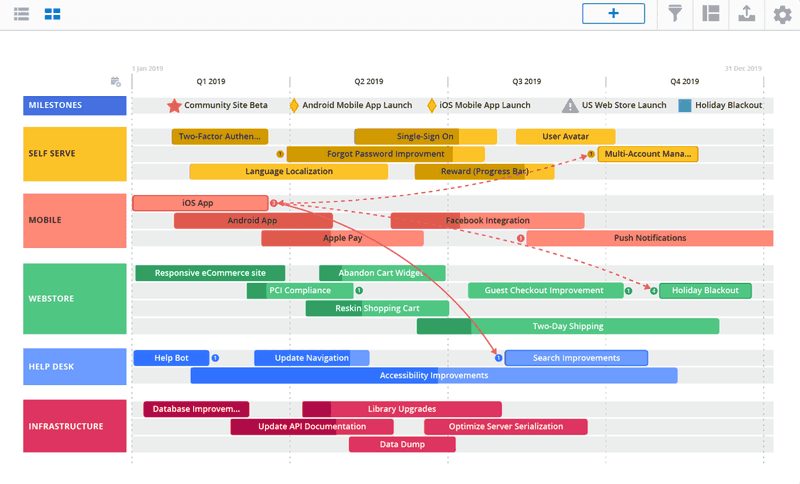The height and width of the screenshot is (484, 800).
Task: Open the PCI Compliance bar
Action: (300, 291)
